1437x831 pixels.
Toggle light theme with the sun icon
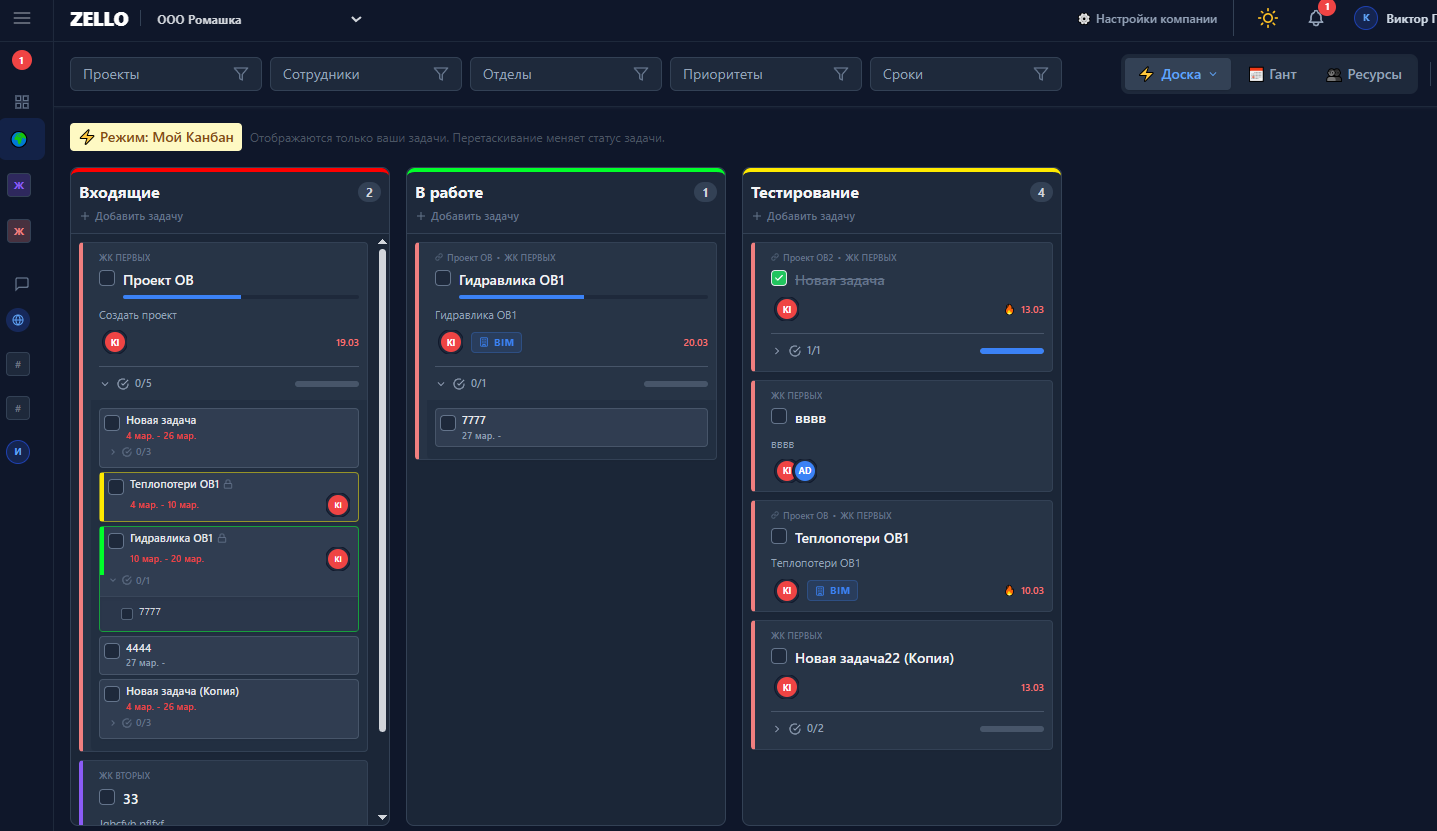click(1268, 19)
